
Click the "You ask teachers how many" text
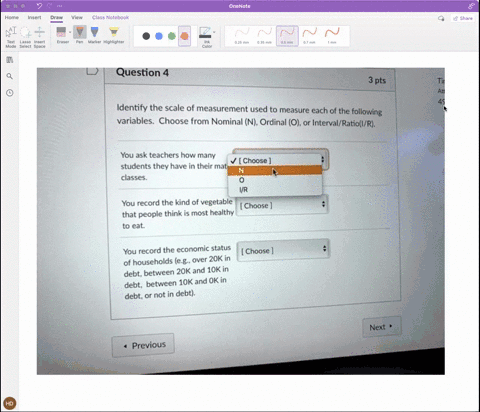coord(168,155)
